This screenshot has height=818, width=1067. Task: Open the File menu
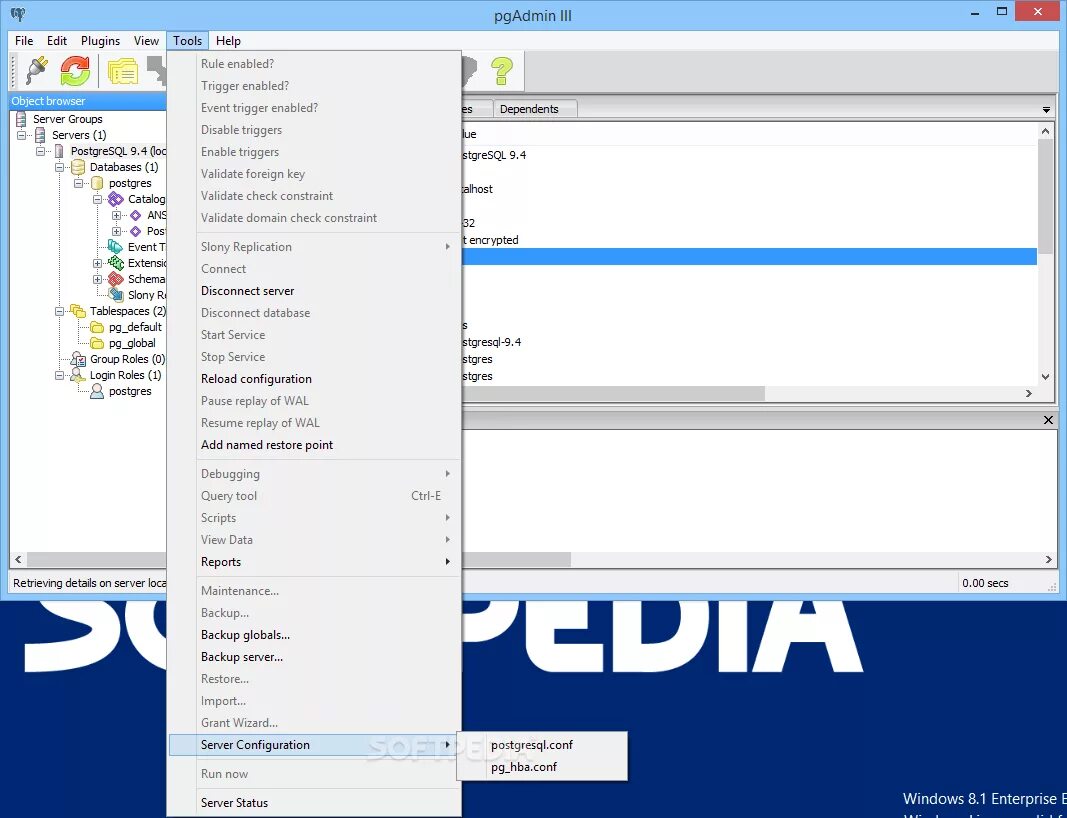click(x=24, y=41)
